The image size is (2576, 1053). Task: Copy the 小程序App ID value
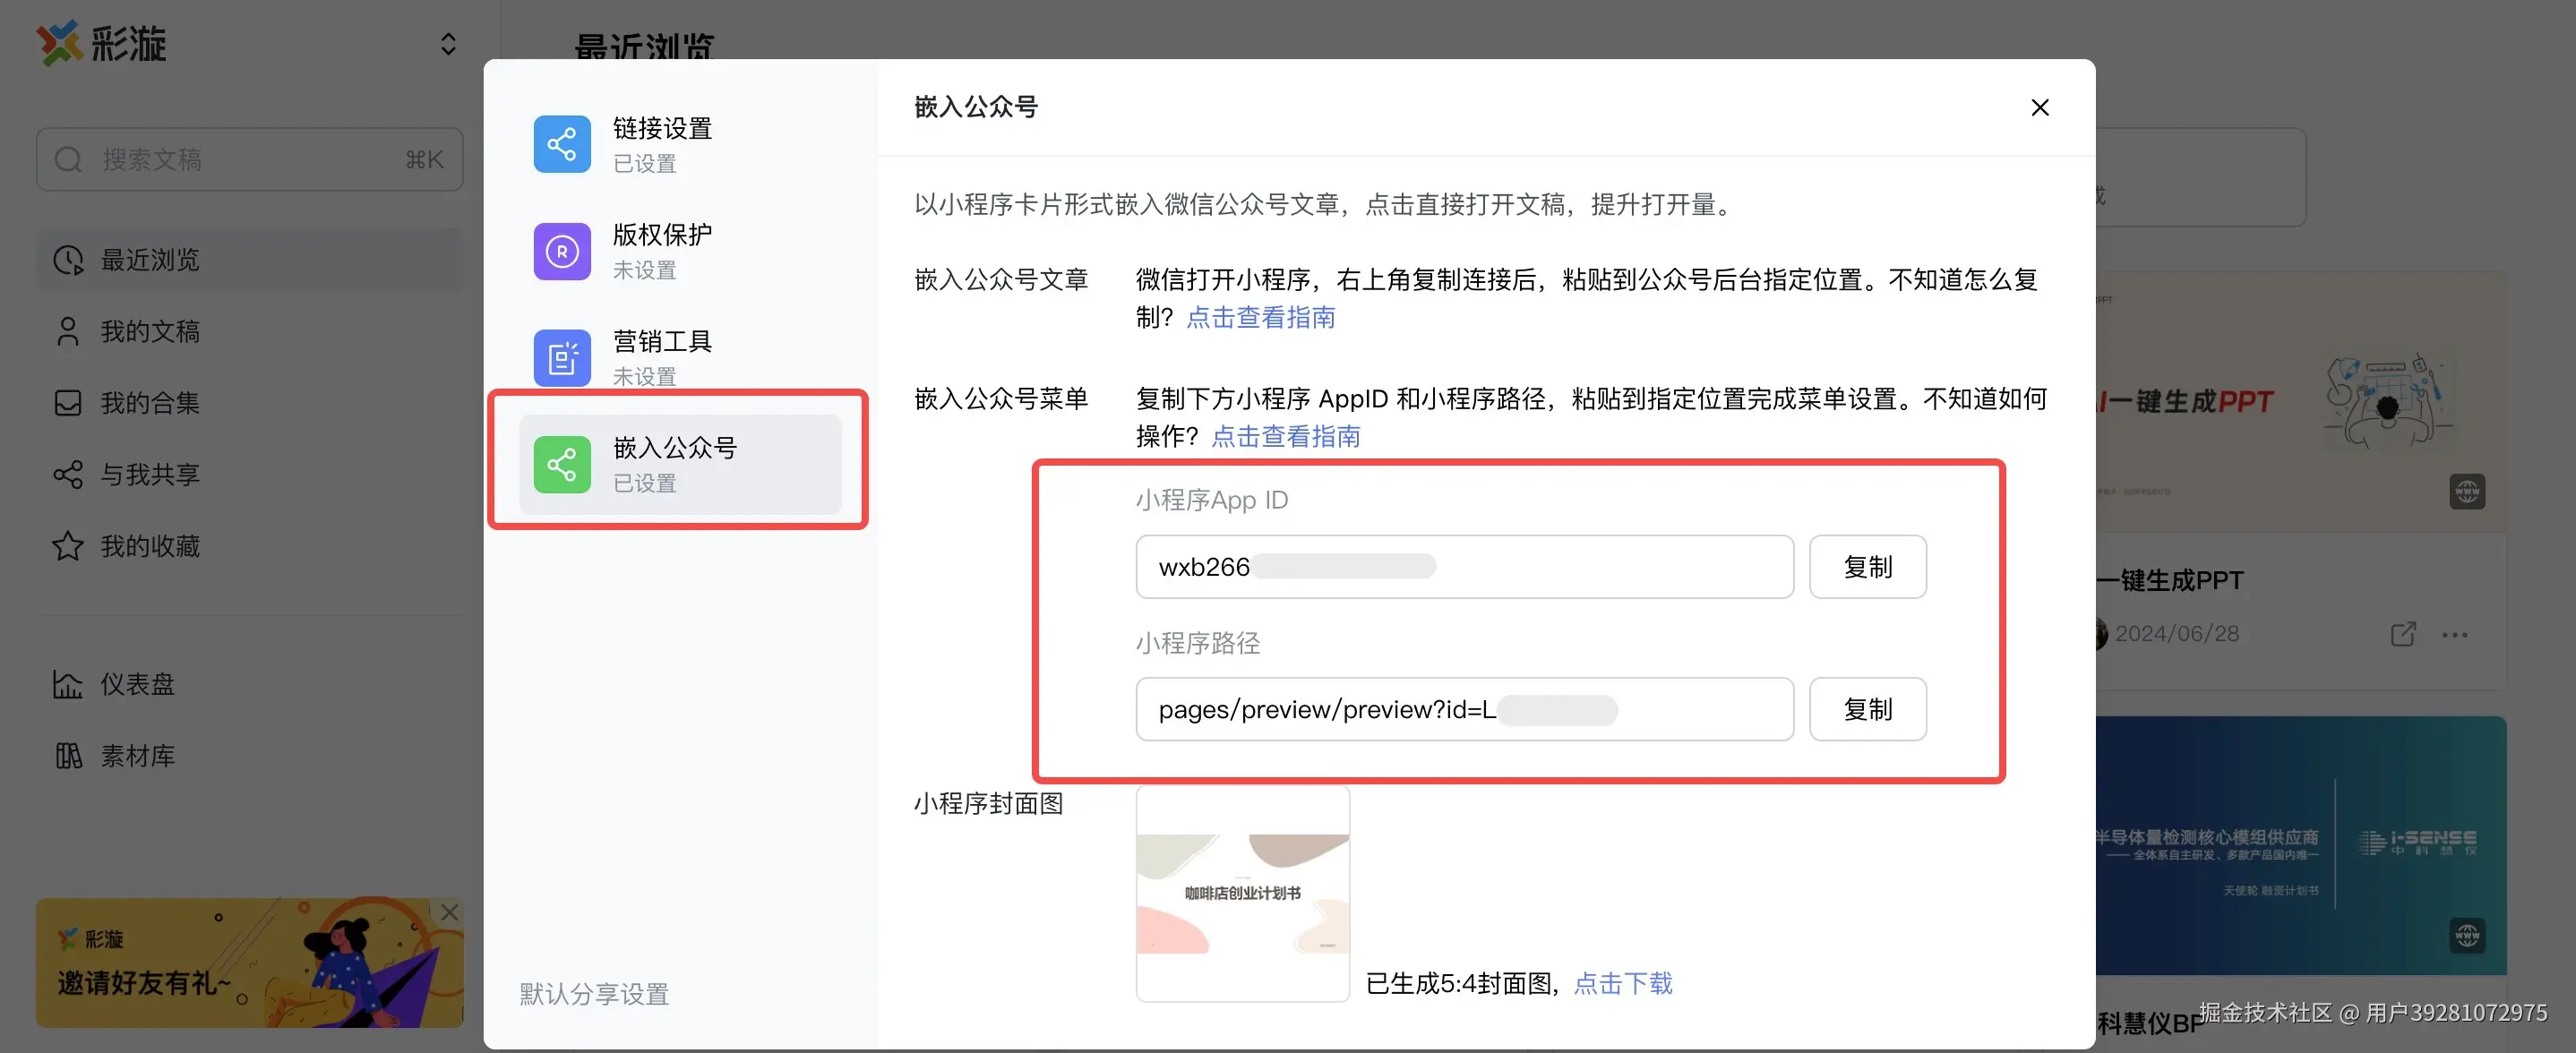pos(1867,567)
